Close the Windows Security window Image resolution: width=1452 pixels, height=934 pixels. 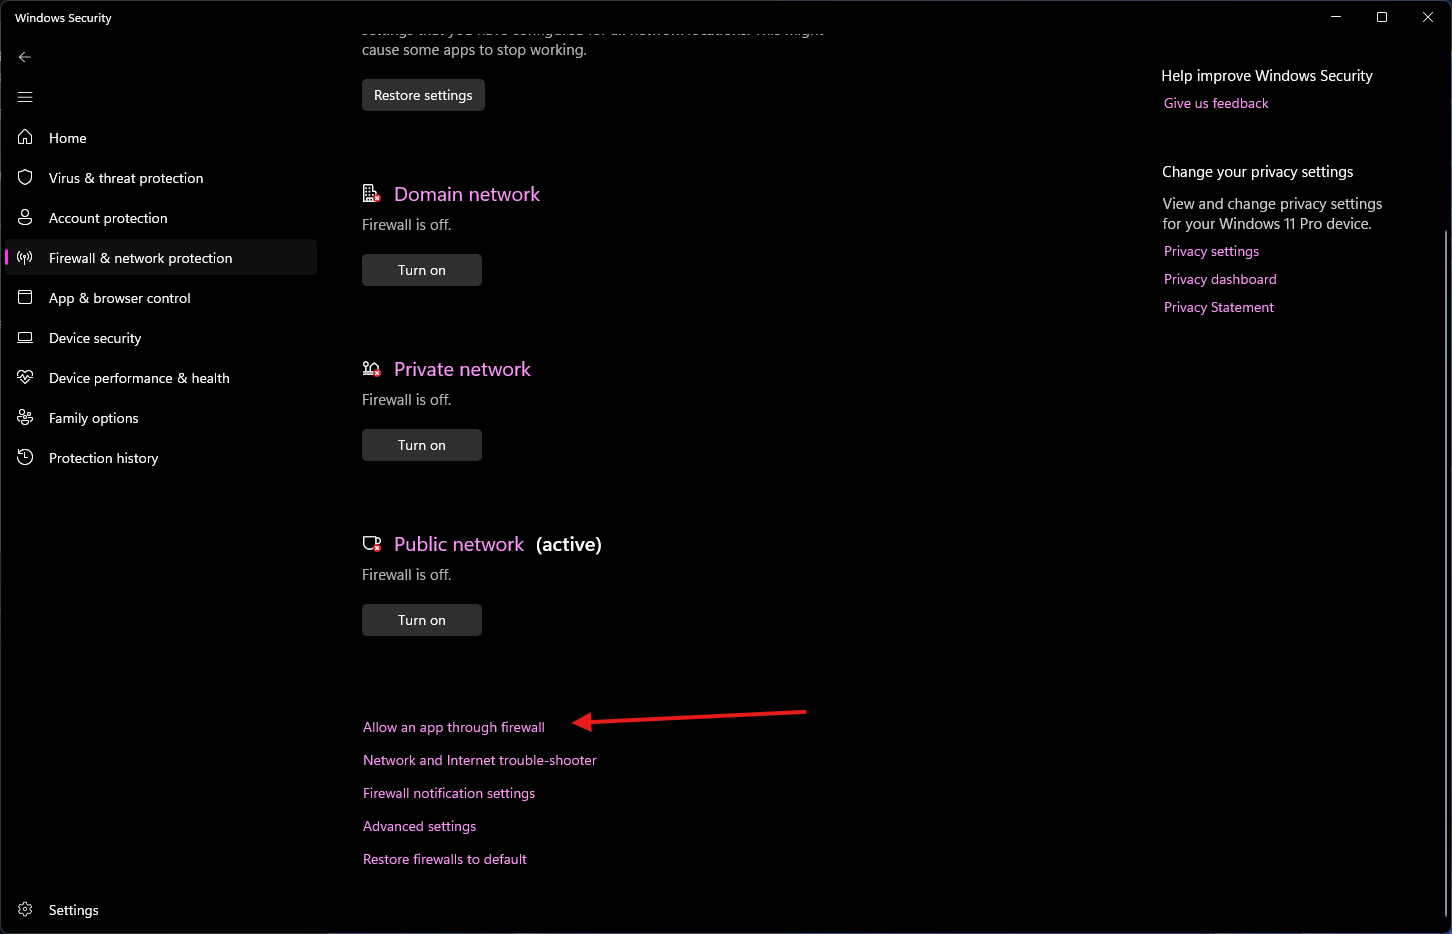[1428, 17]
